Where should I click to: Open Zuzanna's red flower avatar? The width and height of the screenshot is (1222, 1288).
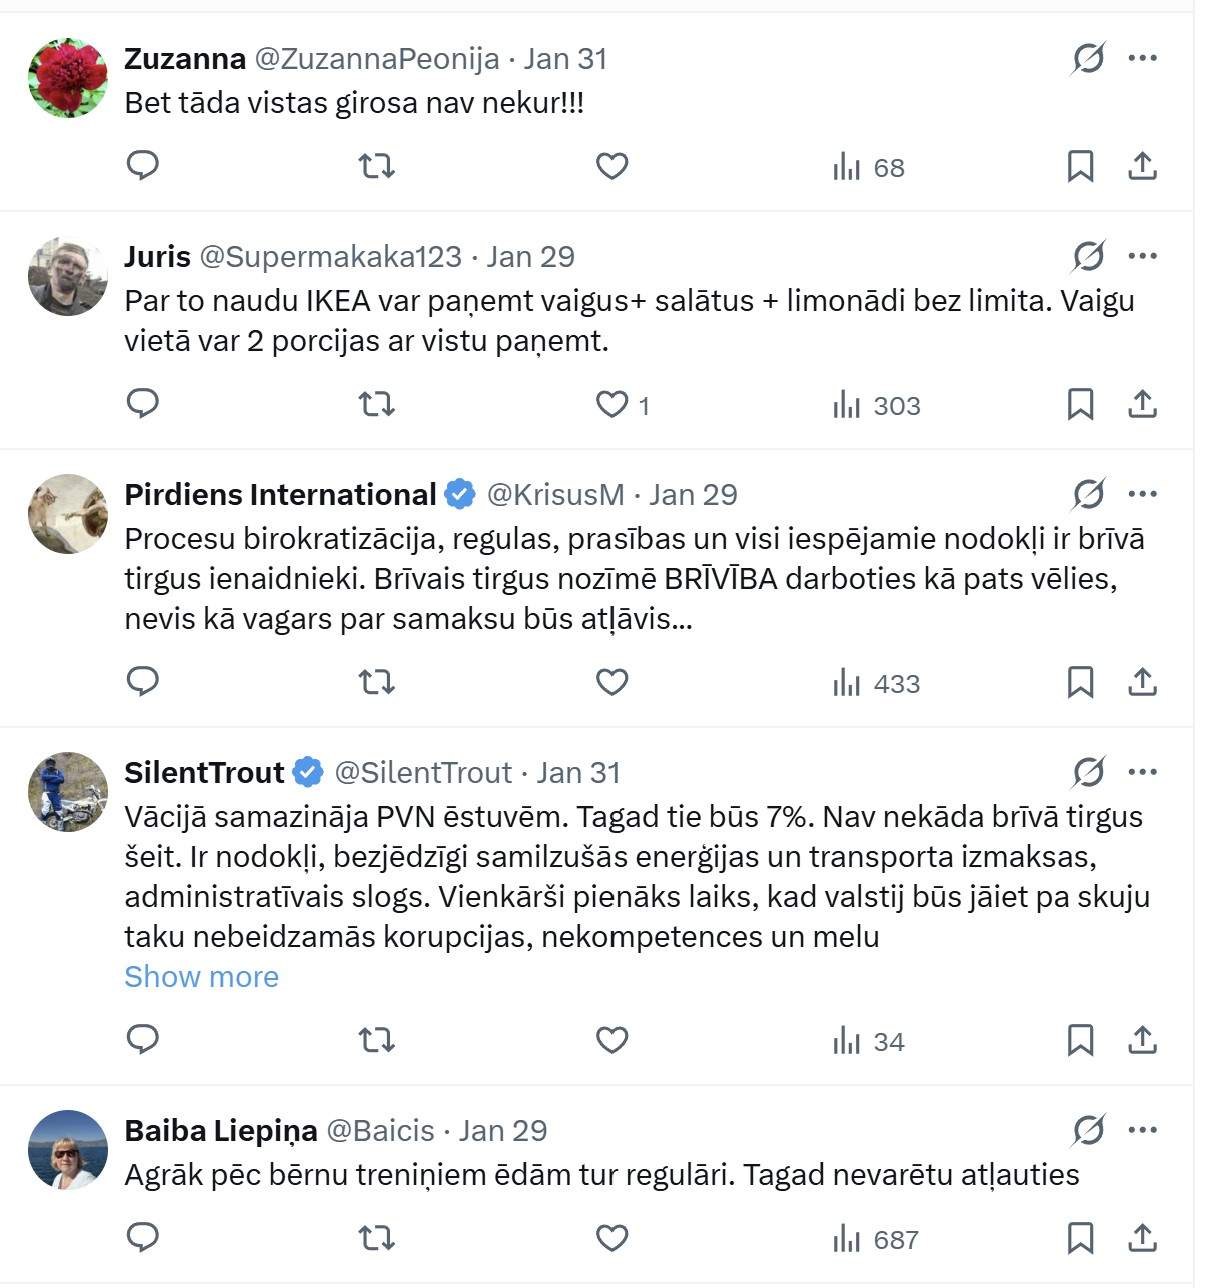tap(68, 78)
